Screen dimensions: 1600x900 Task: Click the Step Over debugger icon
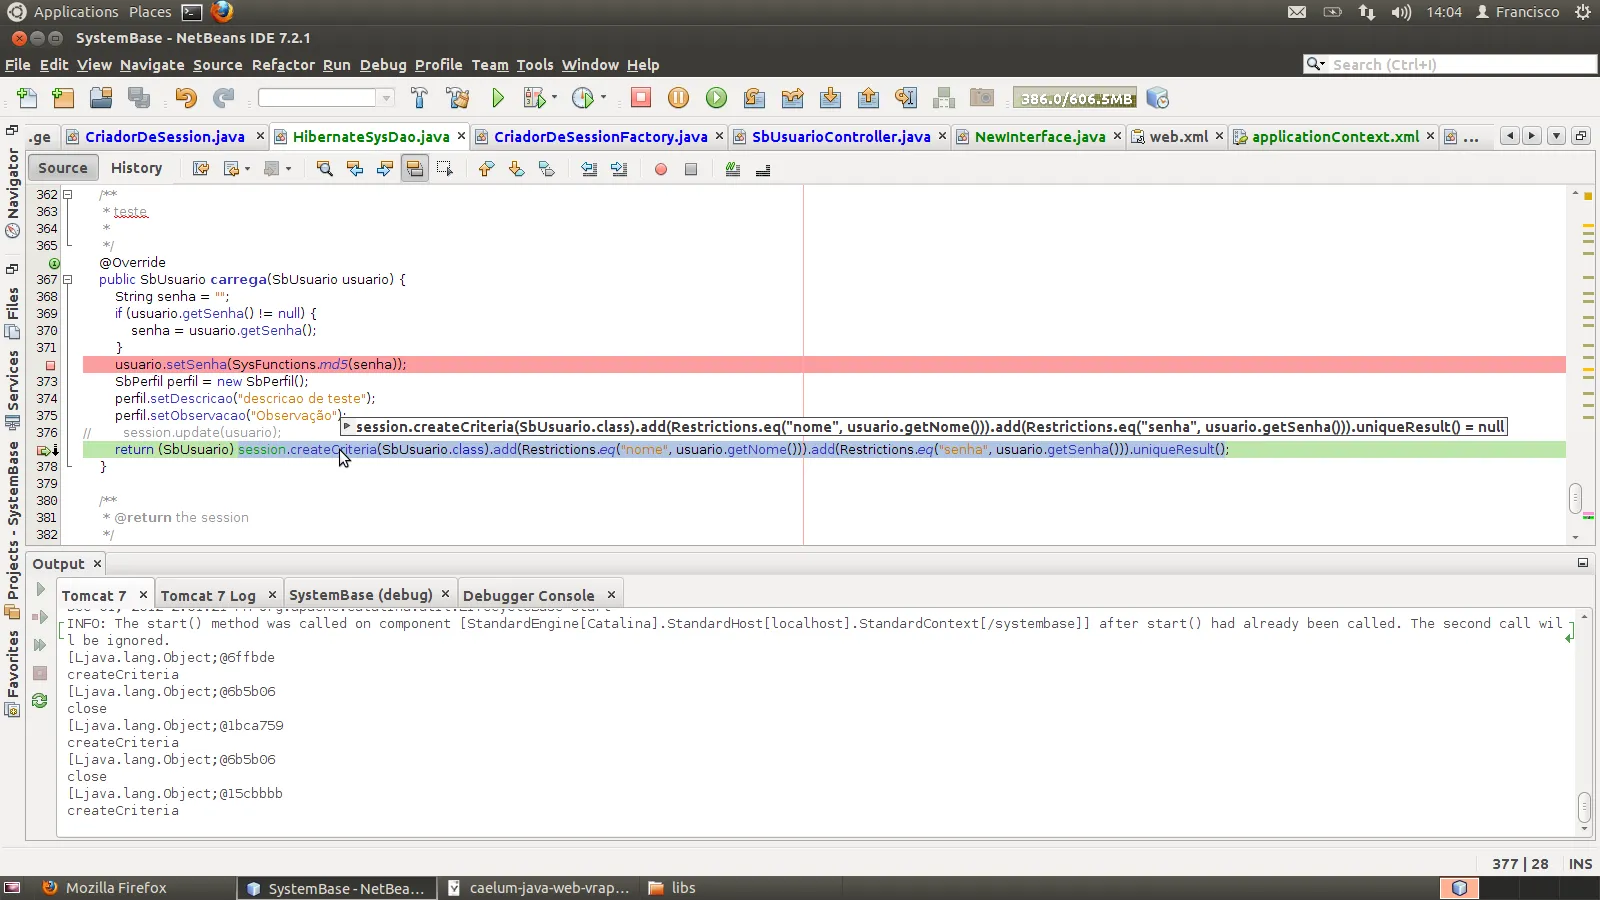(x=754, y=98)
